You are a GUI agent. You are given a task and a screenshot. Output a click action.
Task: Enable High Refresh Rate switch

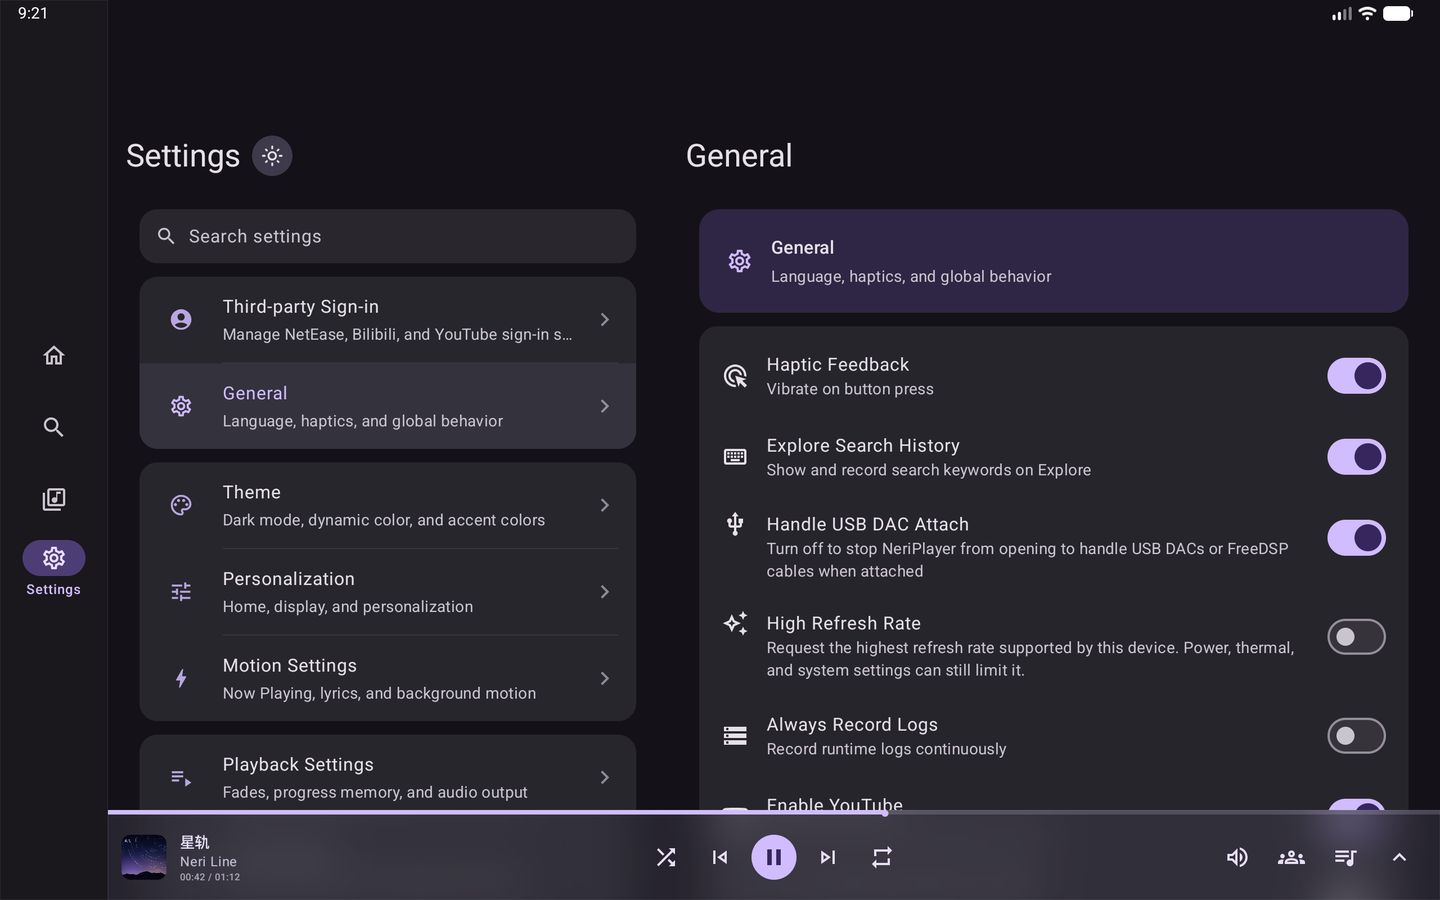(x=1356, y=637)
